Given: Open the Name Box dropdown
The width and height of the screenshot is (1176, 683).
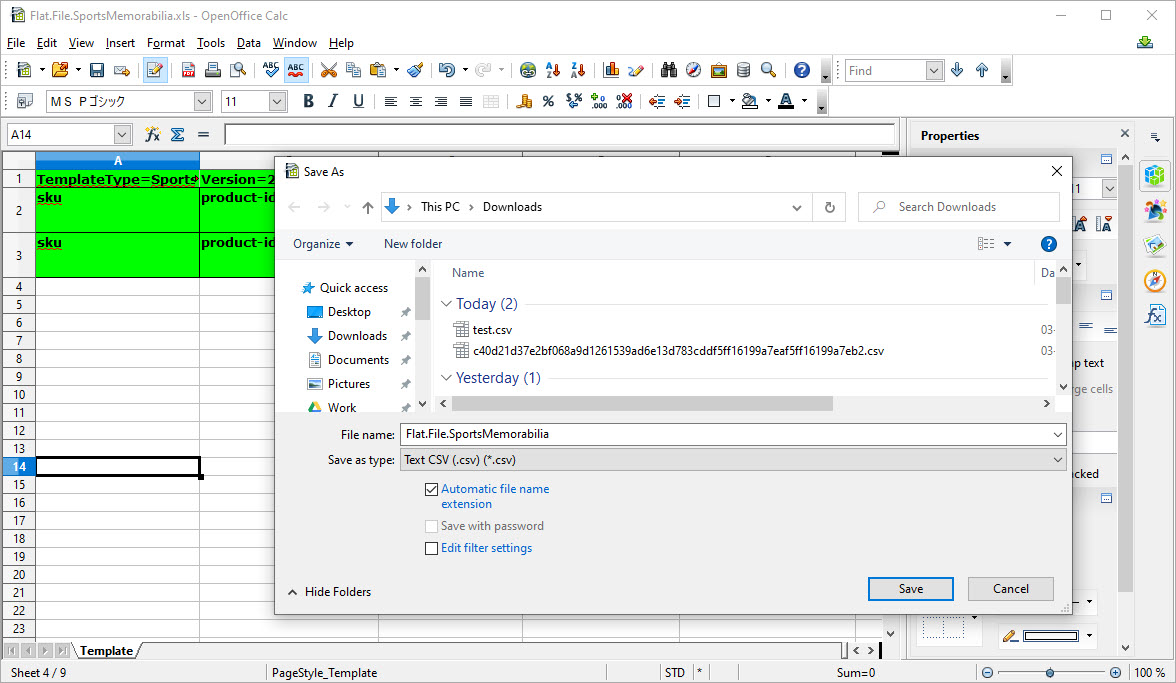Looking at the screenshot, I should [x=122, y=135].
